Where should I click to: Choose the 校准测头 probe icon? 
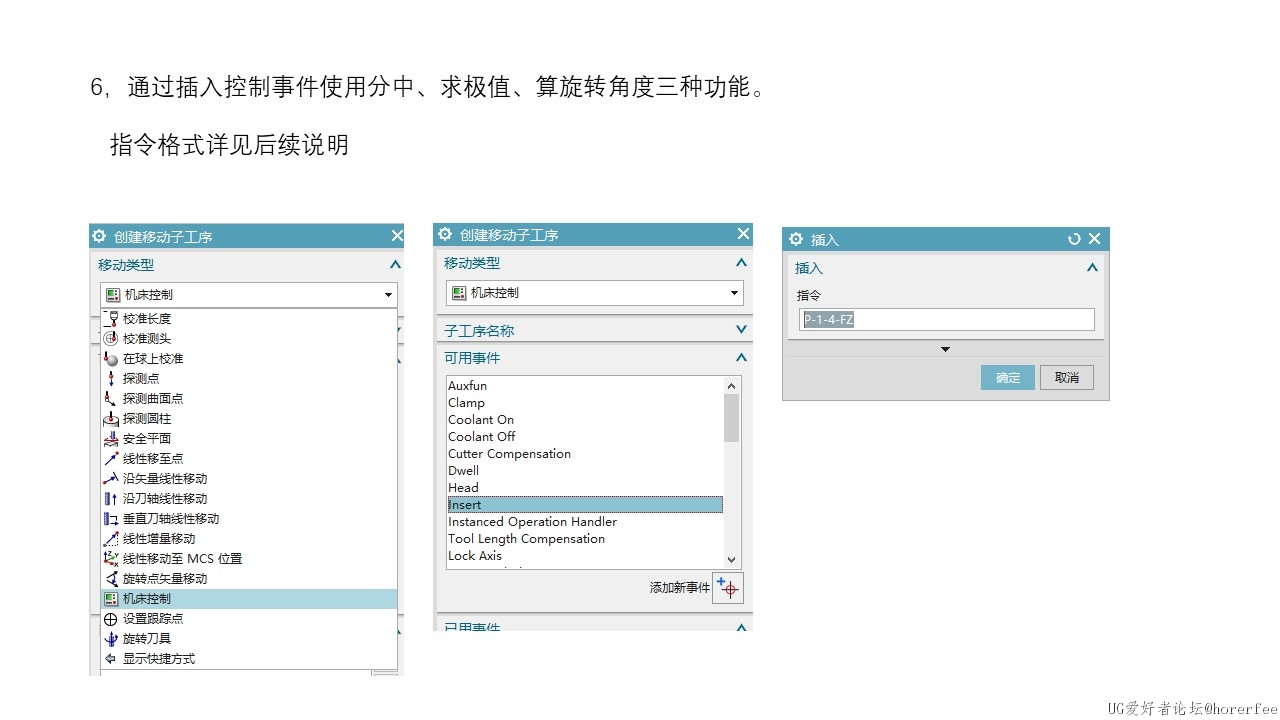111,338
